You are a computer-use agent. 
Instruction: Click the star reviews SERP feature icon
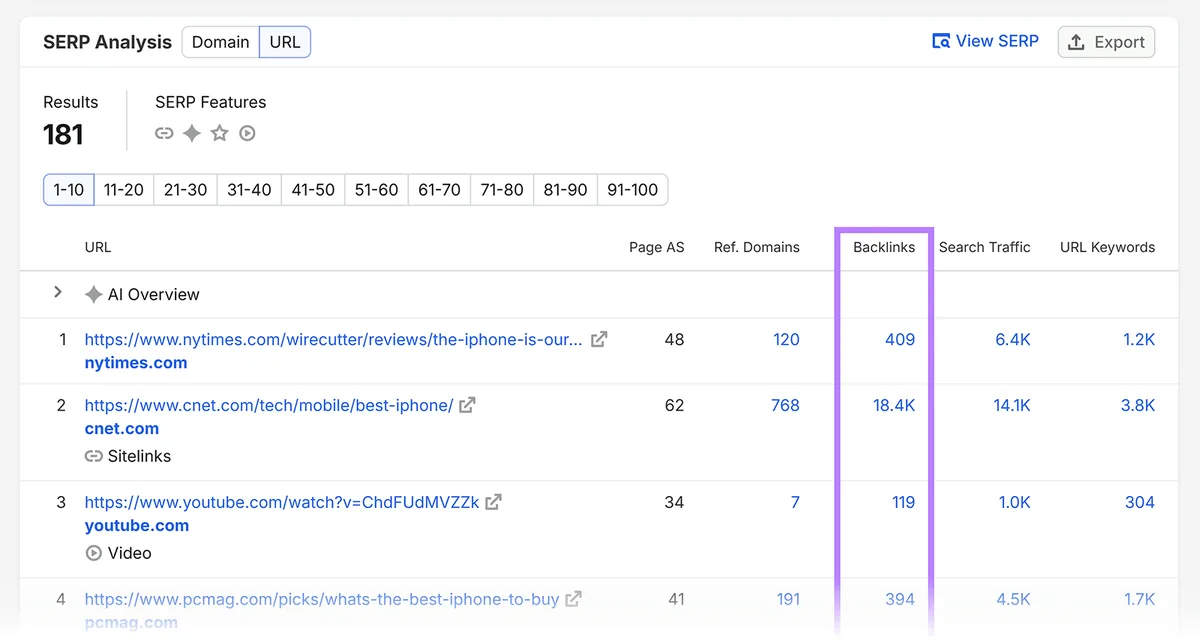tap(220, 133)
